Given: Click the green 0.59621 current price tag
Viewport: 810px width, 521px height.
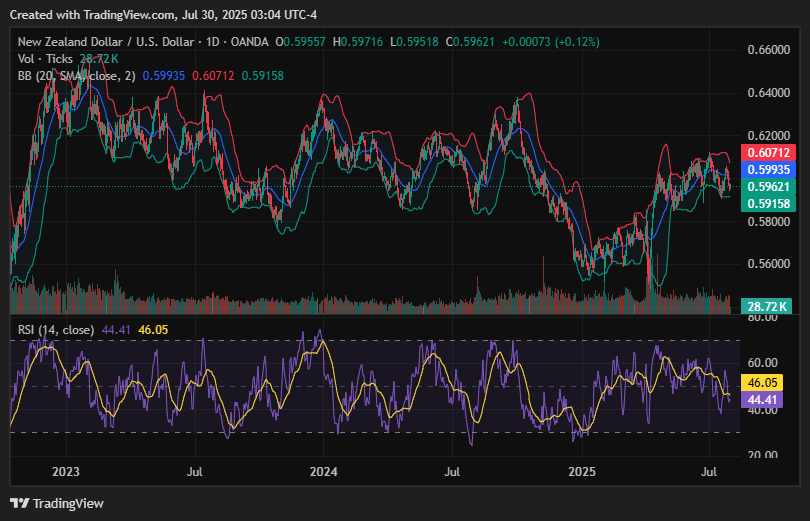Looking at the screenshot, I should (768, 187).
